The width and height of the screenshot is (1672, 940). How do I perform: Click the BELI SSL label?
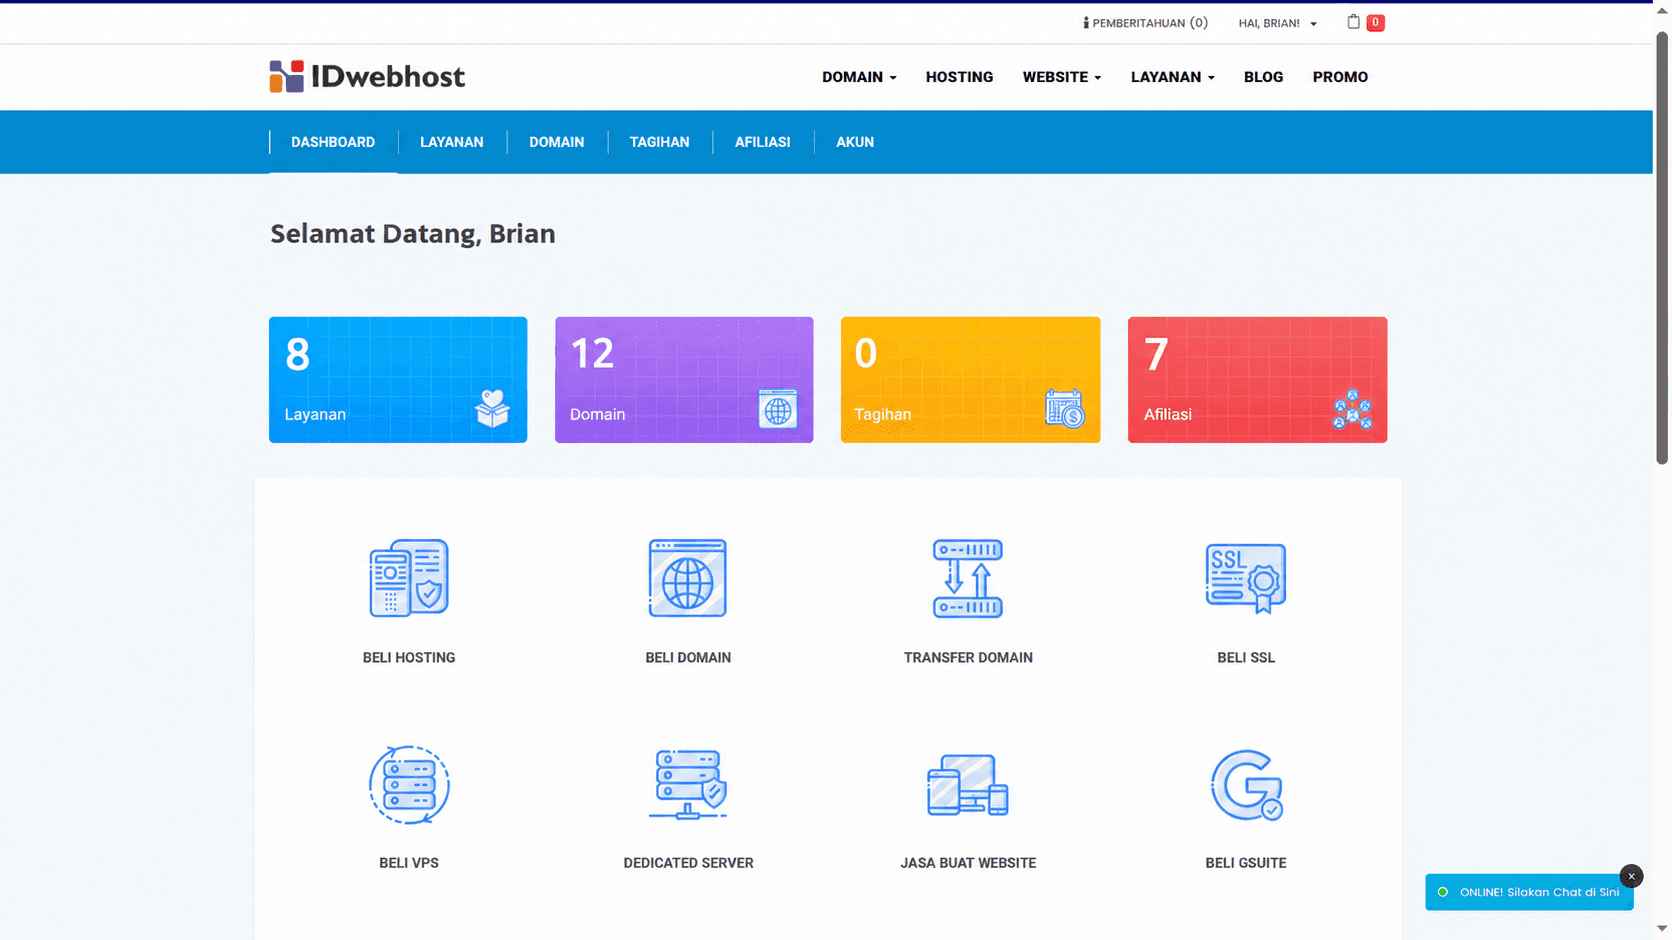tap(1246, 657)
